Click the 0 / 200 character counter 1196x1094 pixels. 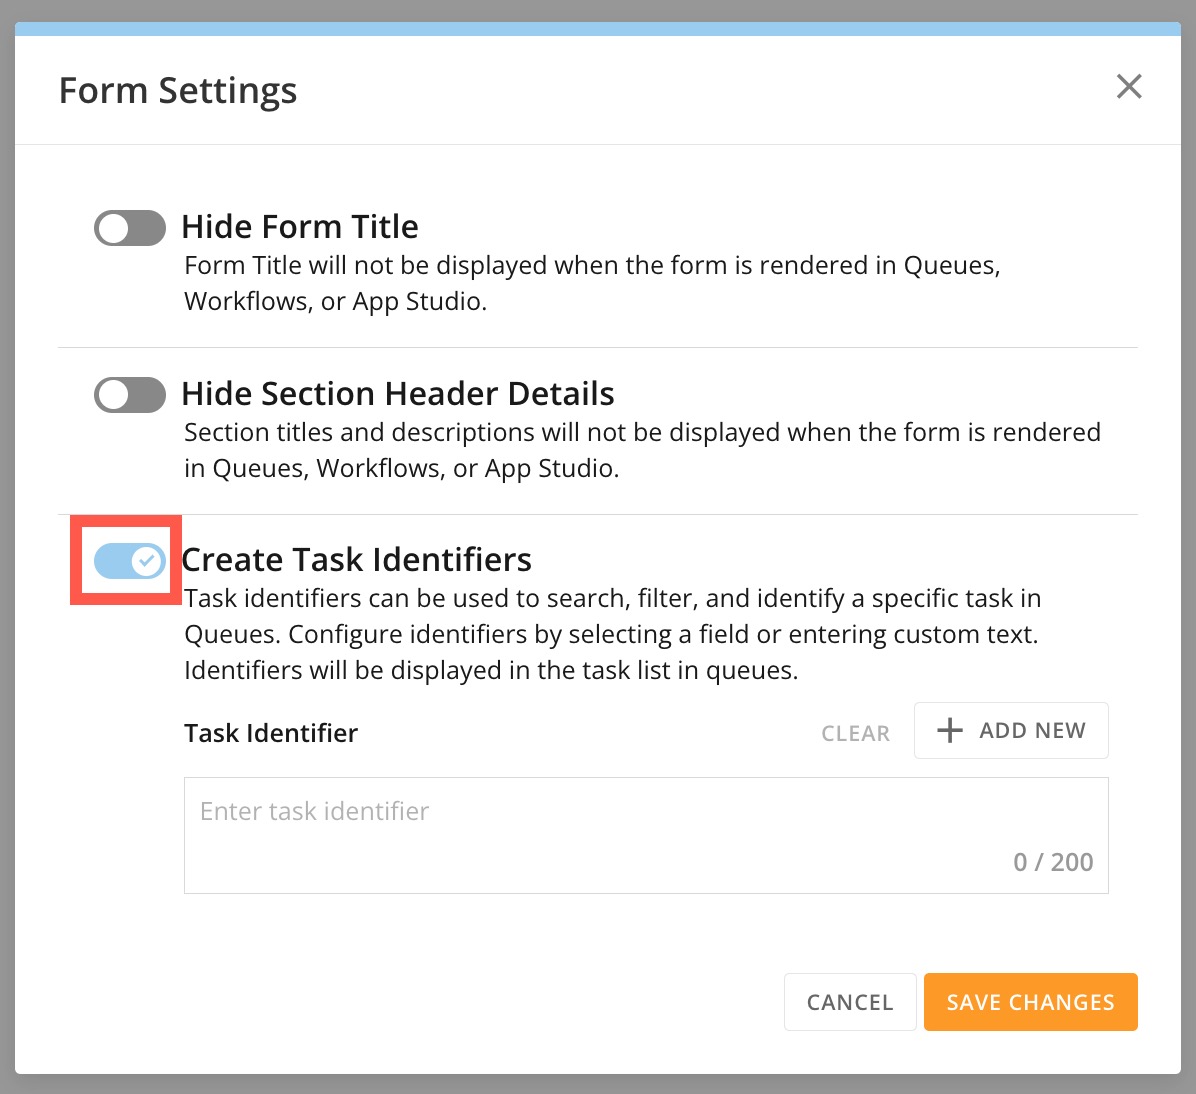(x=1053, y=862)
